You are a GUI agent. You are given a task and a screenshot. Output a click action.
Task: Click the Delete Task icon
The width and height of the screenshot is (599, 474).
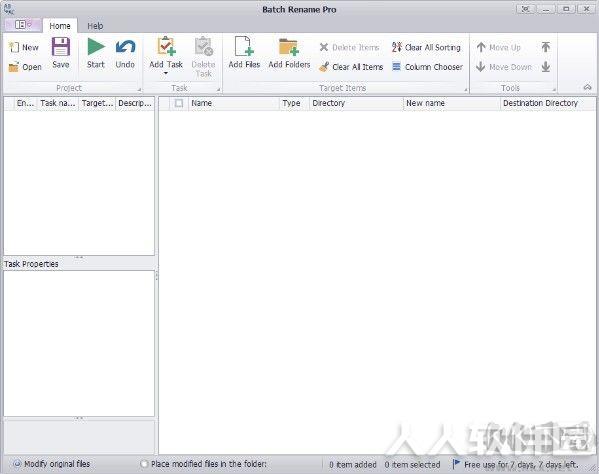[x=204, y=46]
